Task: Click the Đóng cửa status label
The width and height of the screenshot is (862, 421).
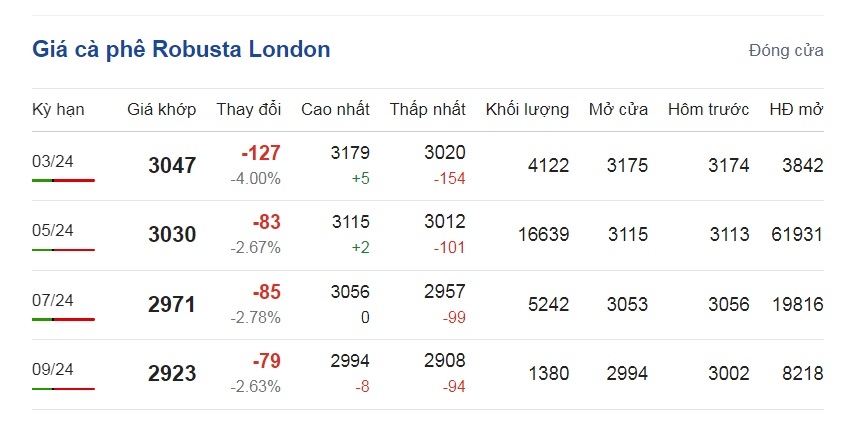Action: 786,51
